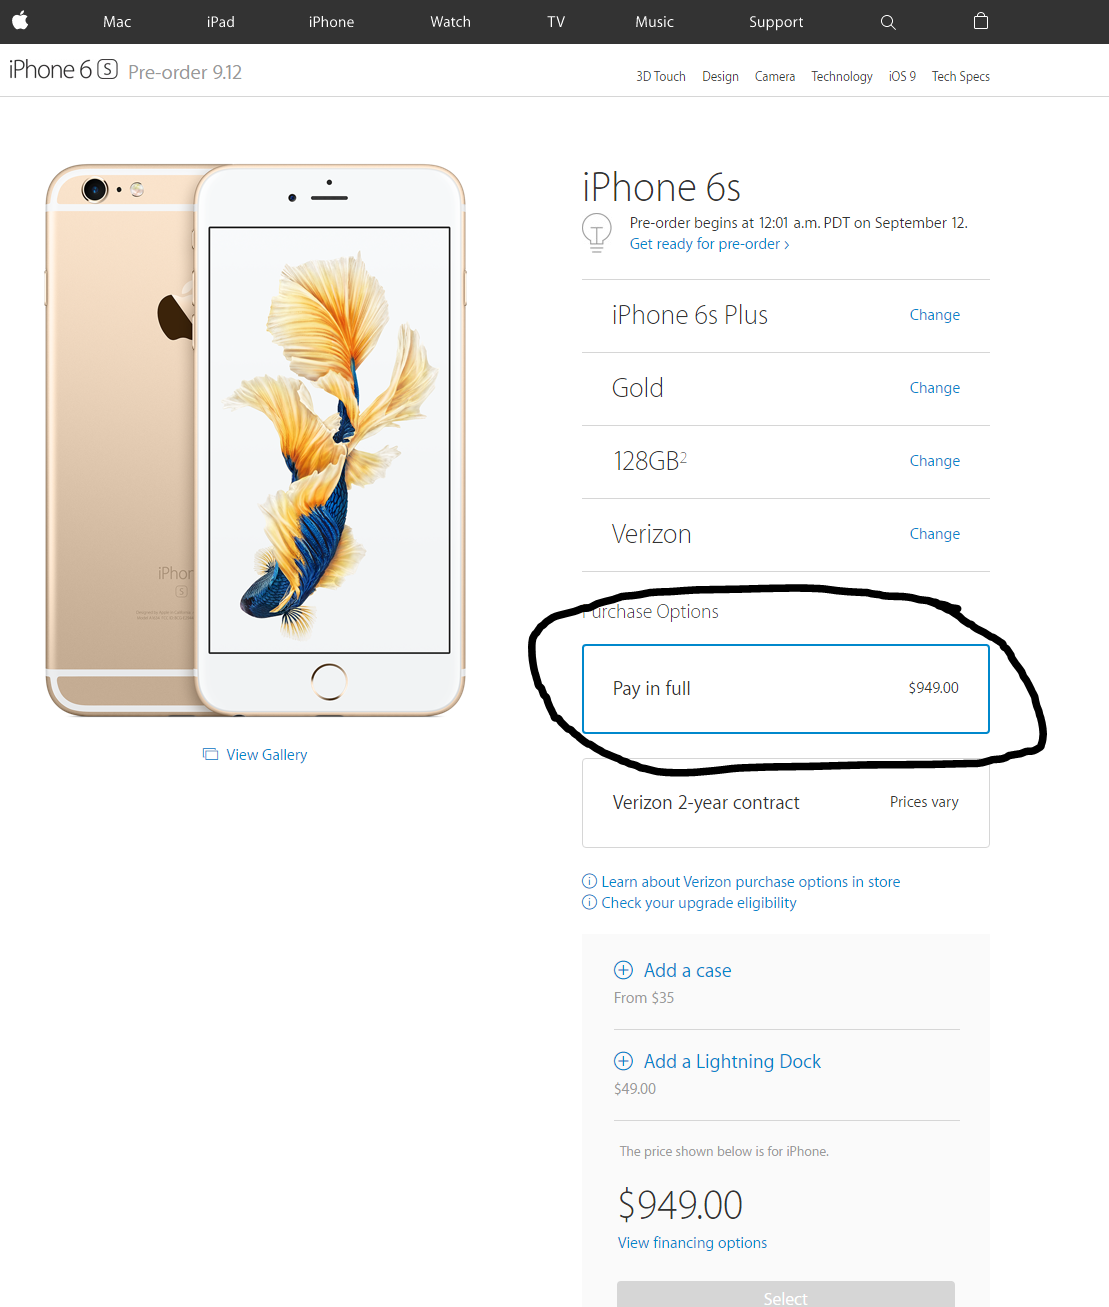Change the iPhone 6s Plus model selection
Viewport: 1109px width, 1307px height.
934,315
